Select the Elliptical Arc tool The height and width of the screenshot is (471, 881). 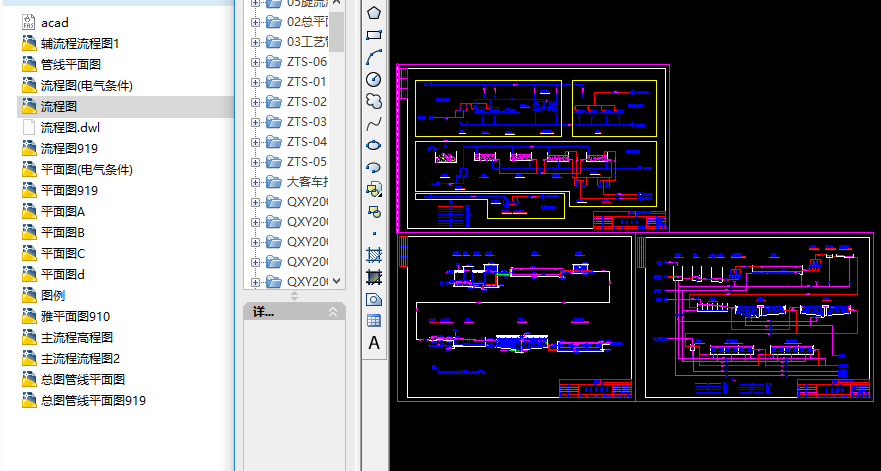374,167
